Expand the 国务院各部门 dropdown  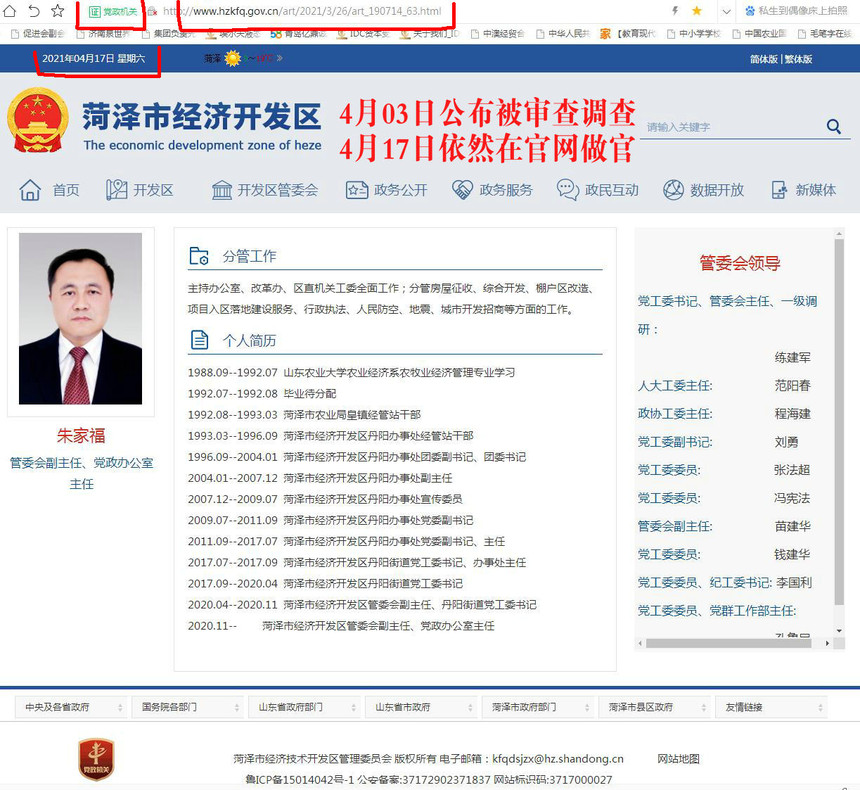[188, 707]
